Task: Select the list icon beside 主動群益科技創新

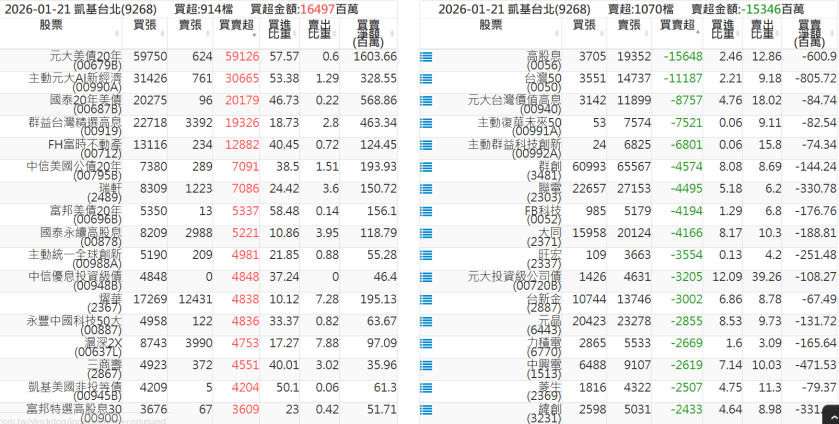Action: pos(426,144)
